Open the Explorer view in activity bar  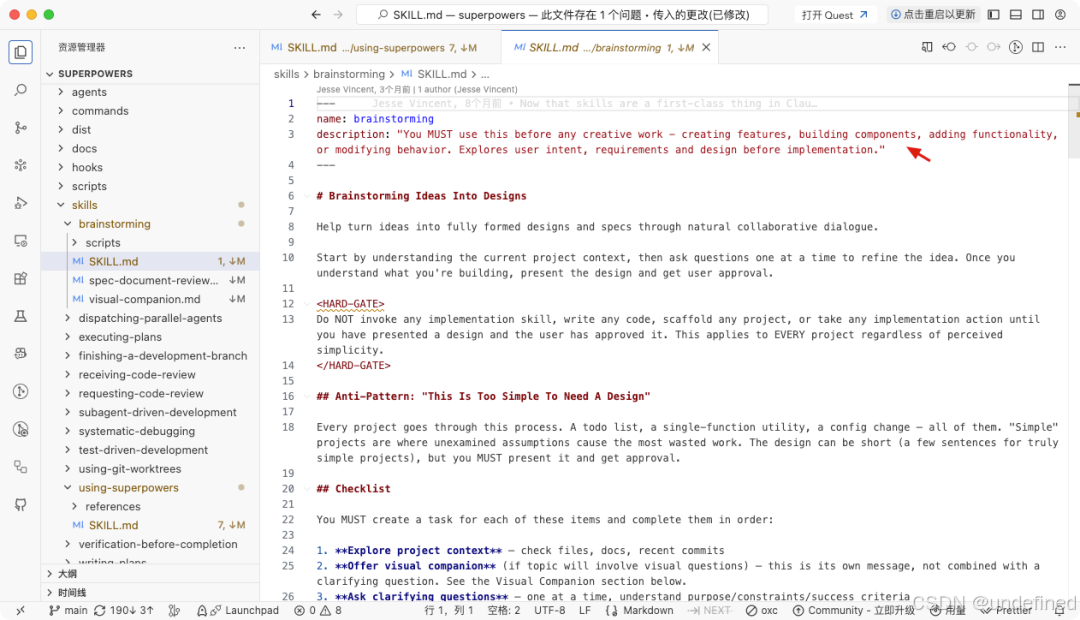[21, 52]
